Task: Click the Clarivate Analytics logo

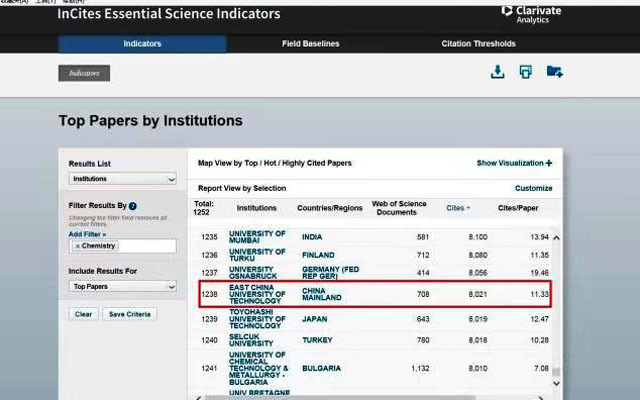Action: click(531, 15)
